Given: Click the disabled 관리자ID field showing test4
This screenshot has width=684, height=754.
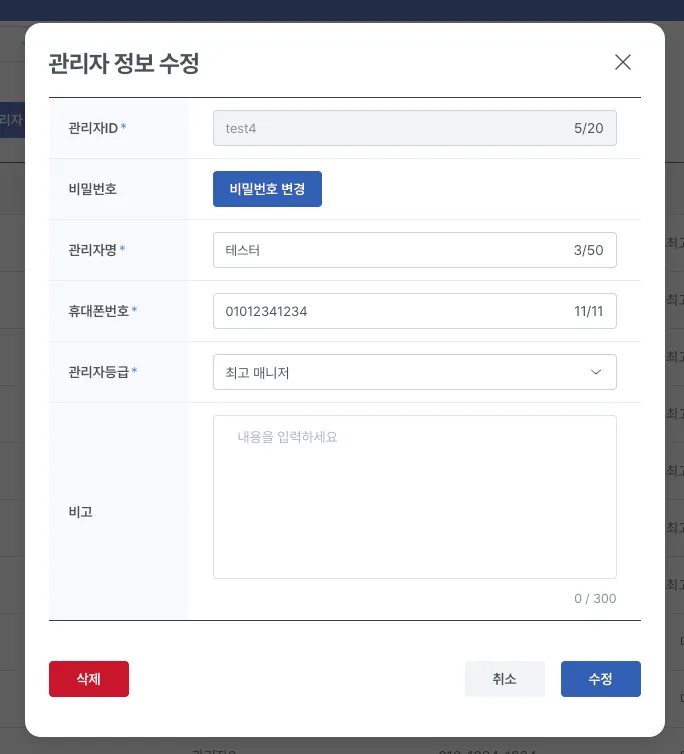Looking at the screenshot, I should [390, 128].
